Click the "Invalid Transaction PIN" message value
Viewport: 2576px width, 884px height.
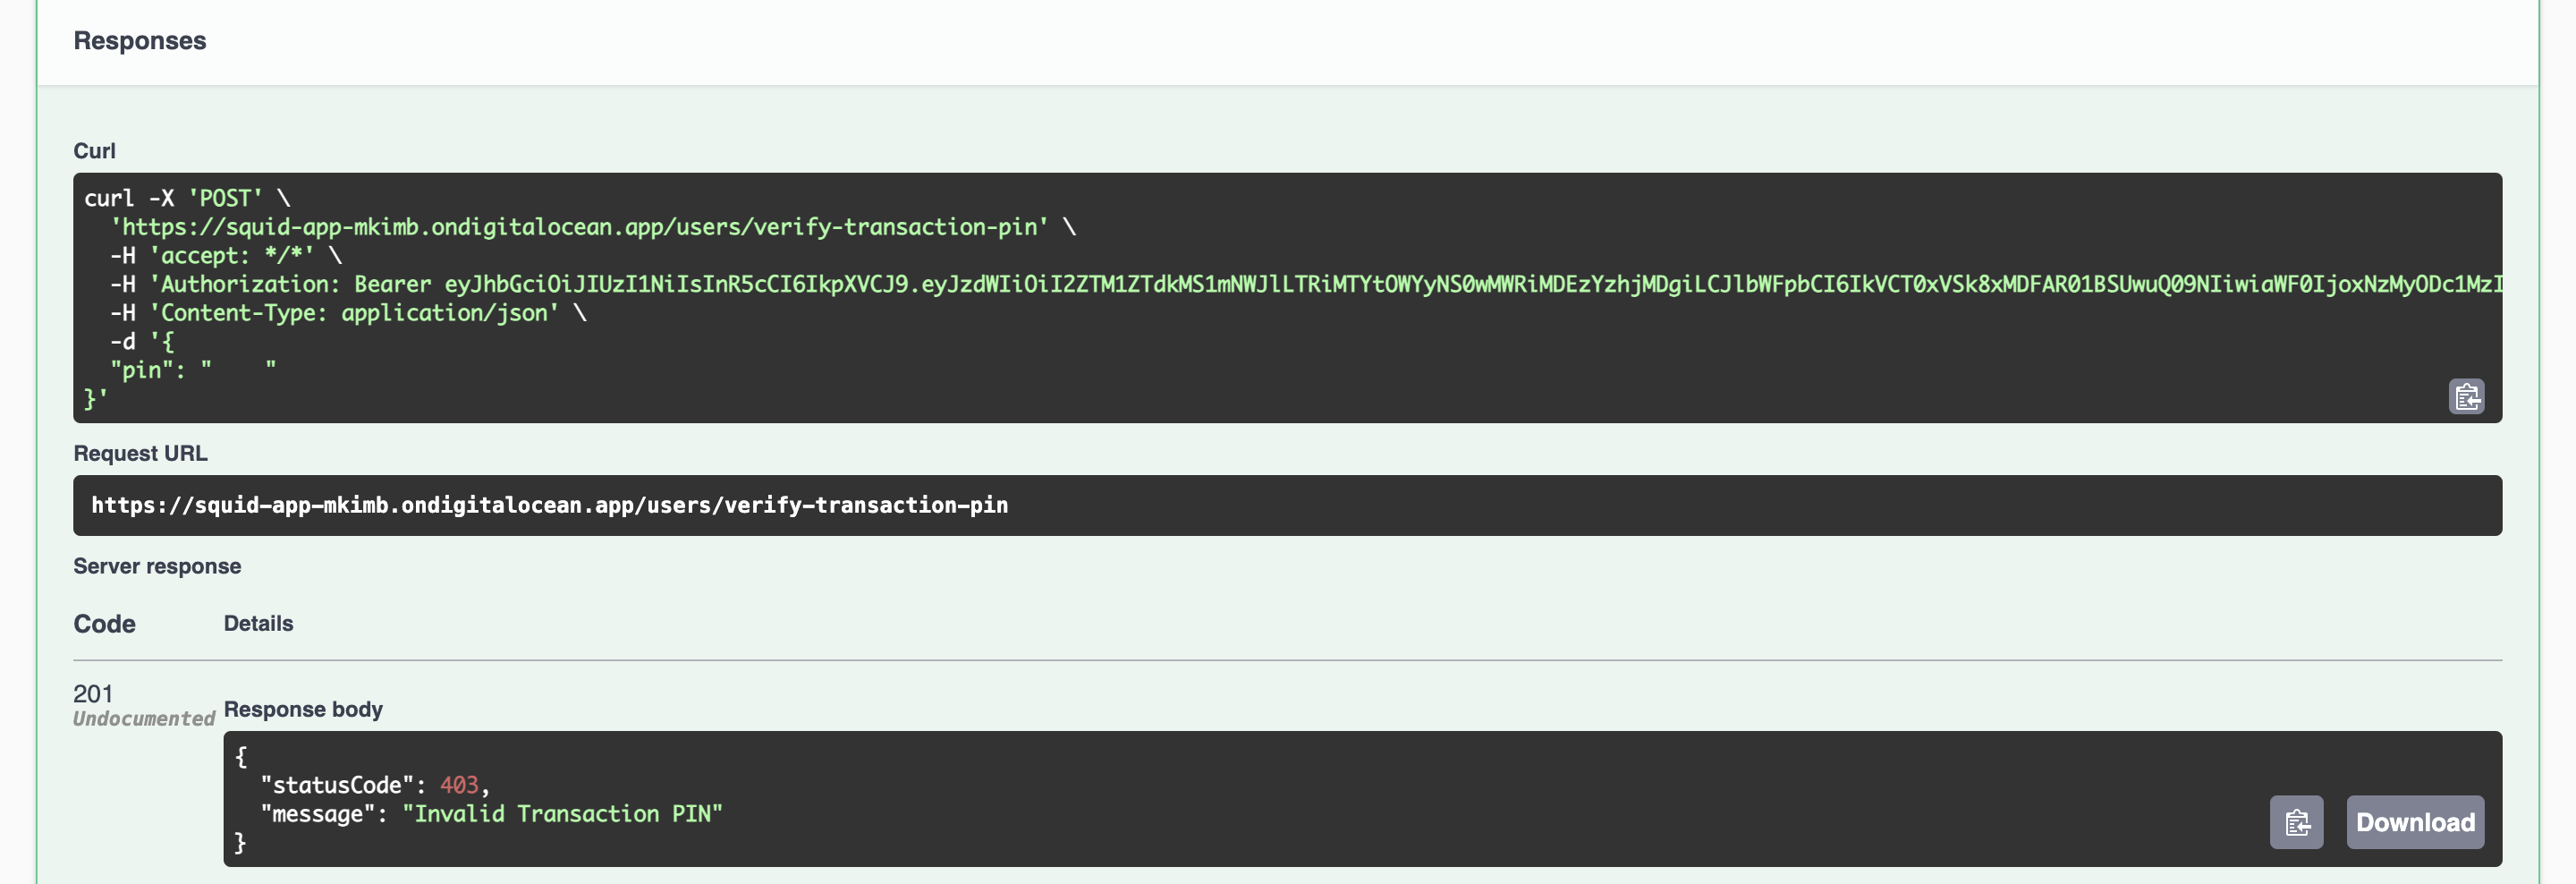click(562, 814)
